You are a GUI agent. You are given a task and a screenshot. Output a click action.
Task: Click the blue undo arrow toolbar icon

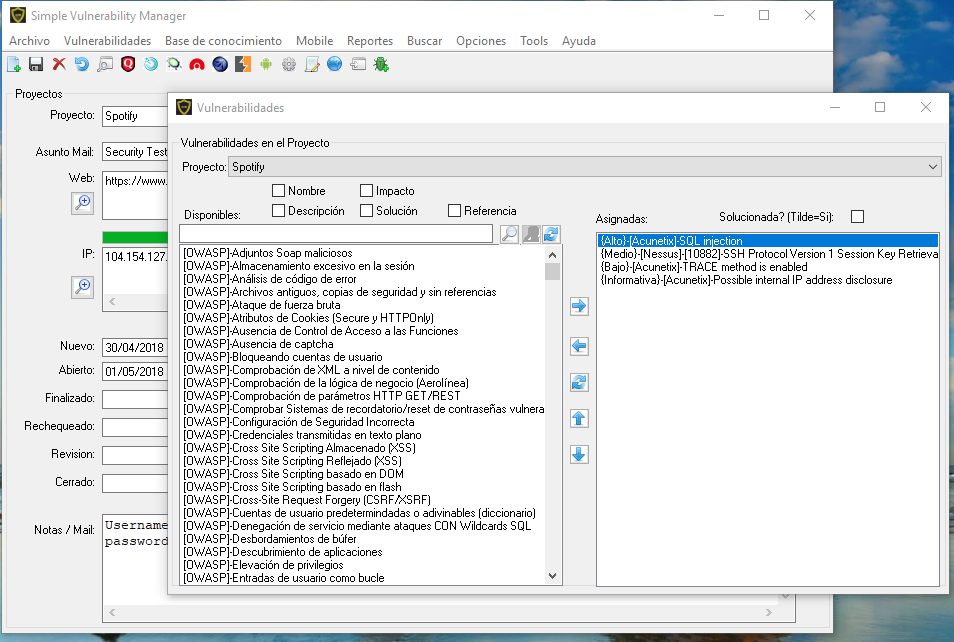[x=82, y=64]
